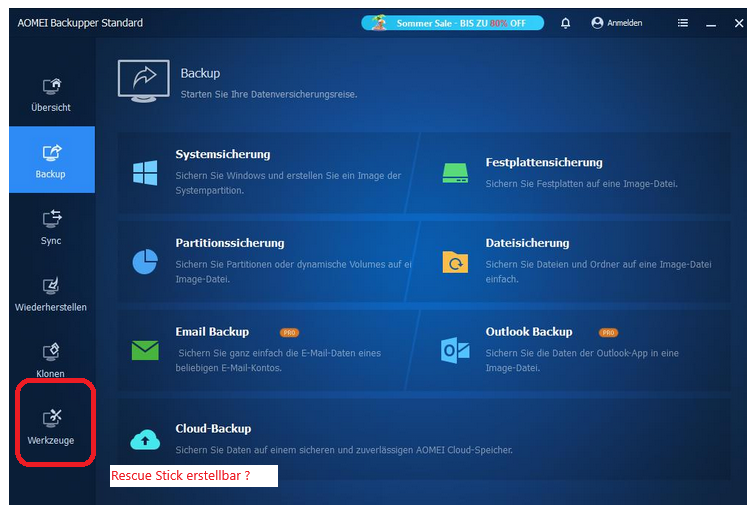756x505 pixels.
Task: Minimize the AOMEI Backupper window
Action: click(711, 23)
